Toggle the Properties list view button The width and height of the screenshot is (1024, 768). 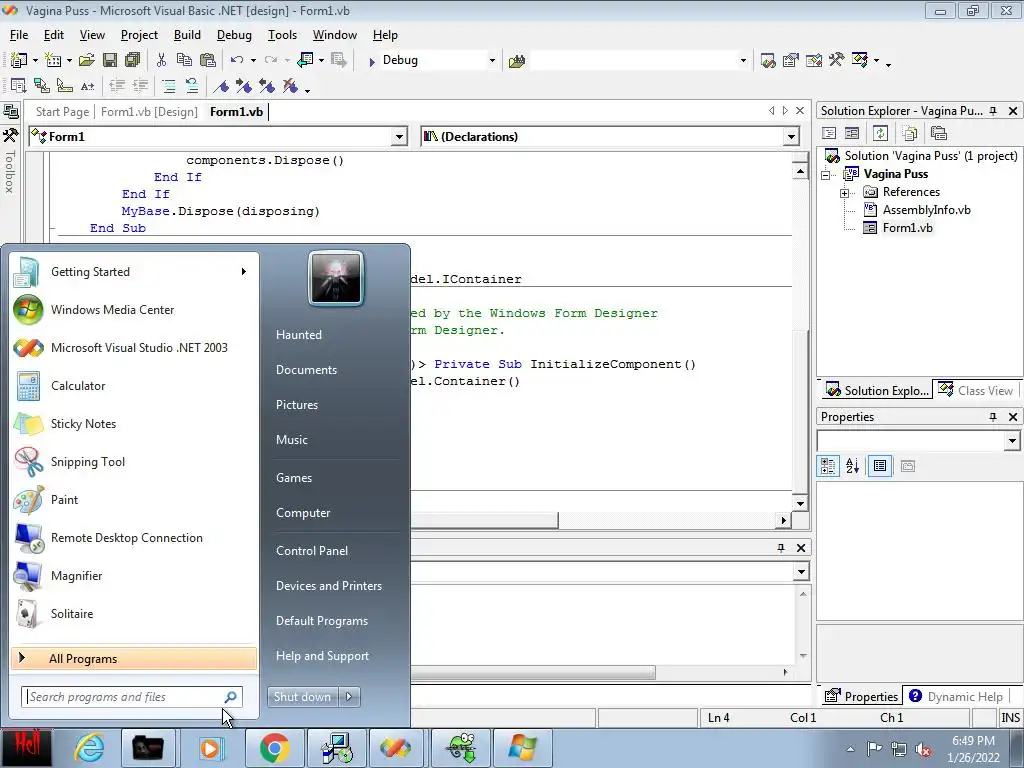click(880, 466)
